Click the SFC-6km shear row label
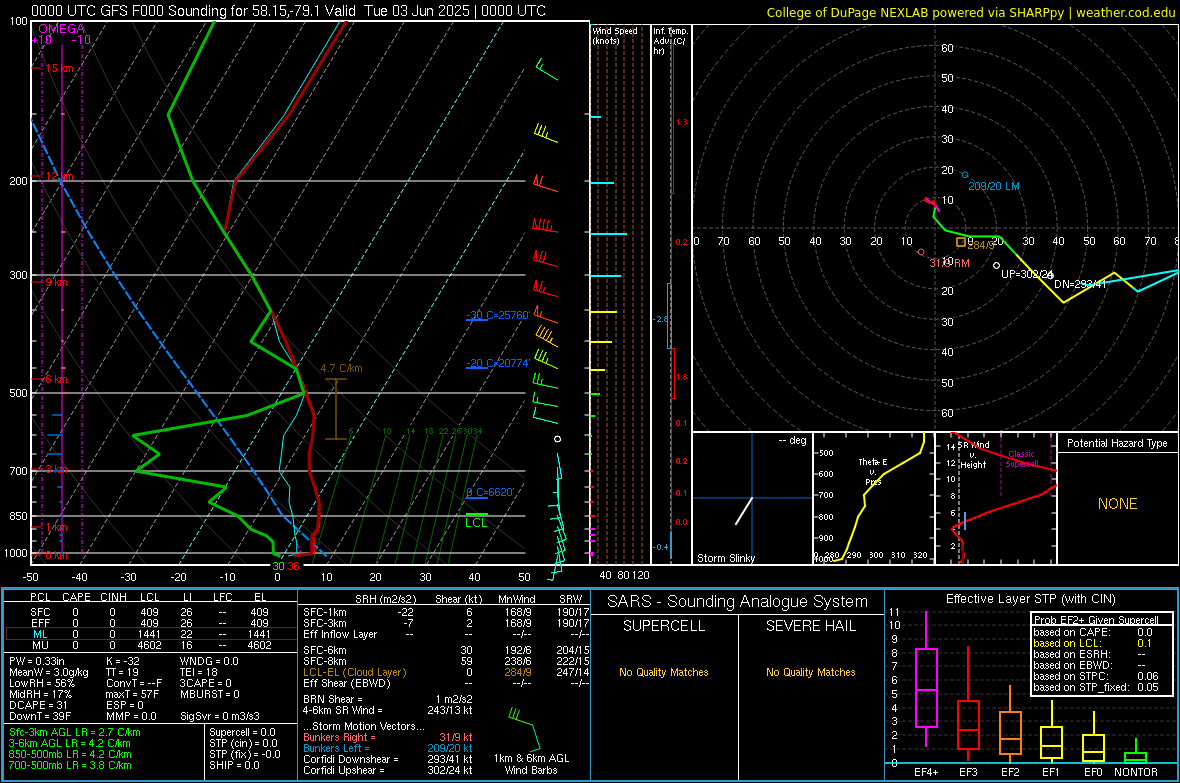This screenshot has width=1180, height=783. (324, 650)
